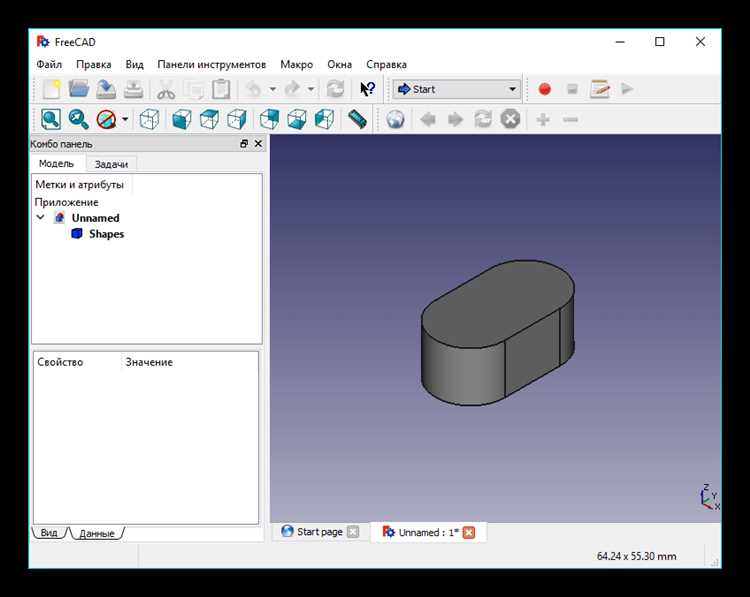The height and width of the screenshot is (597, 750).
Task: Select the Unnamed : 1* document tab
Action: point(428,532)
